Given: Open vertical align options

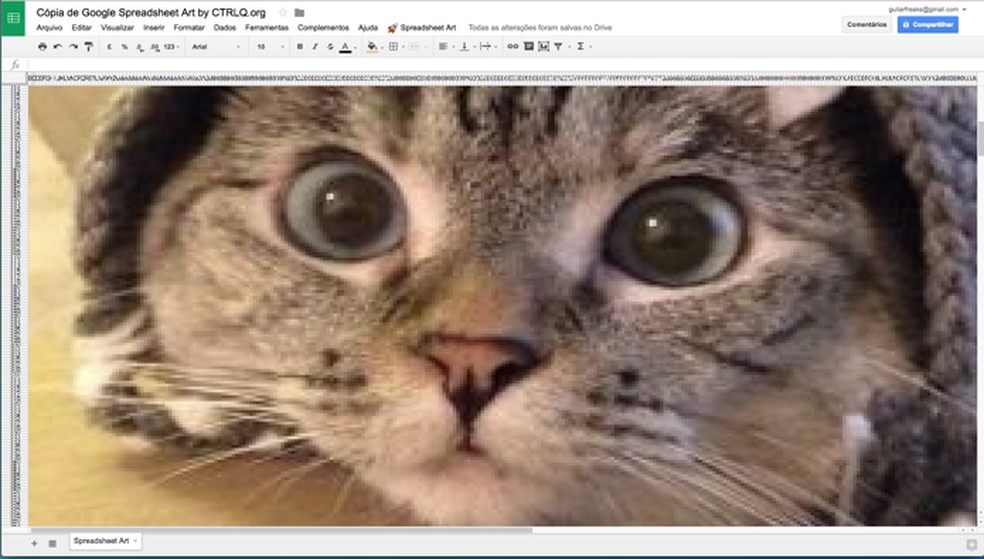Looking at the screenshot, I should [467, 46].
